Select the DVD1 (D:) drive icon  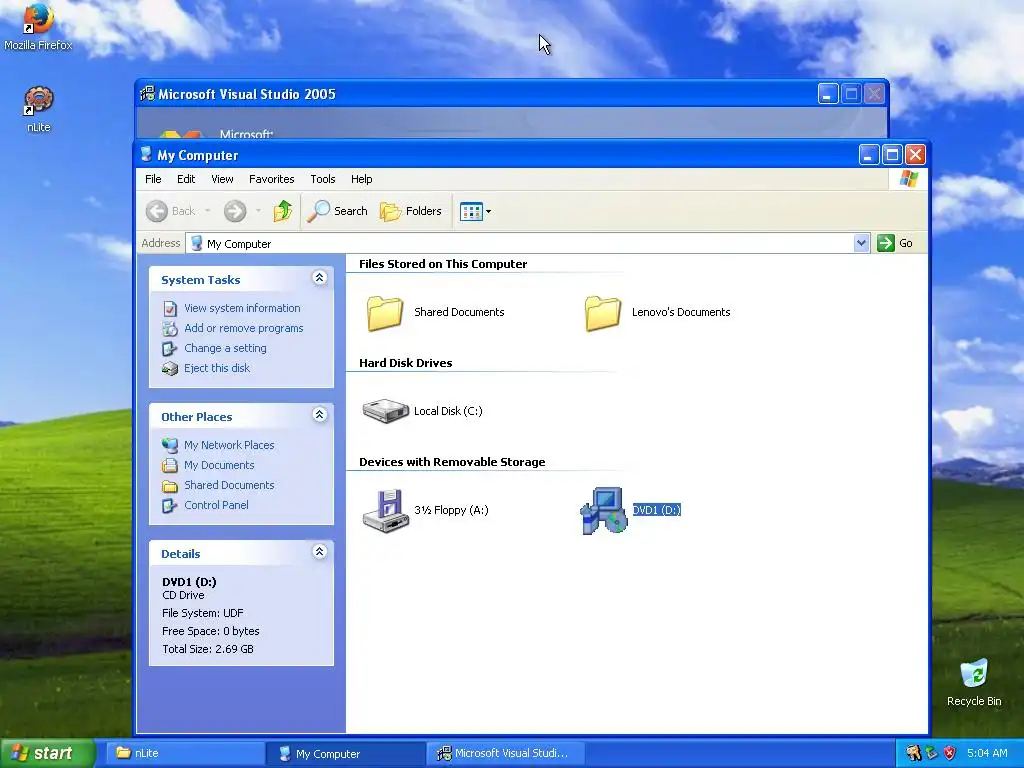click(x=603, y=510)
